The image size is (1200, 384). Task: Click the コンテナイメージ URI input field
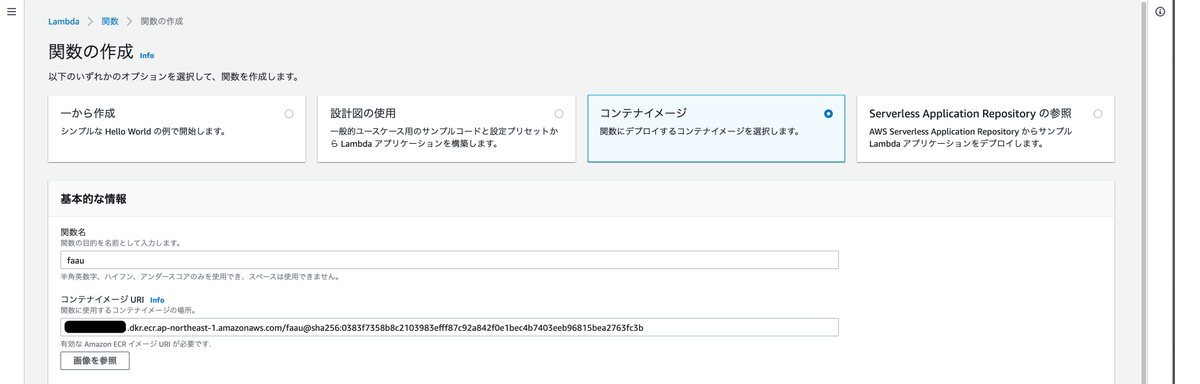tap(449, 327)
